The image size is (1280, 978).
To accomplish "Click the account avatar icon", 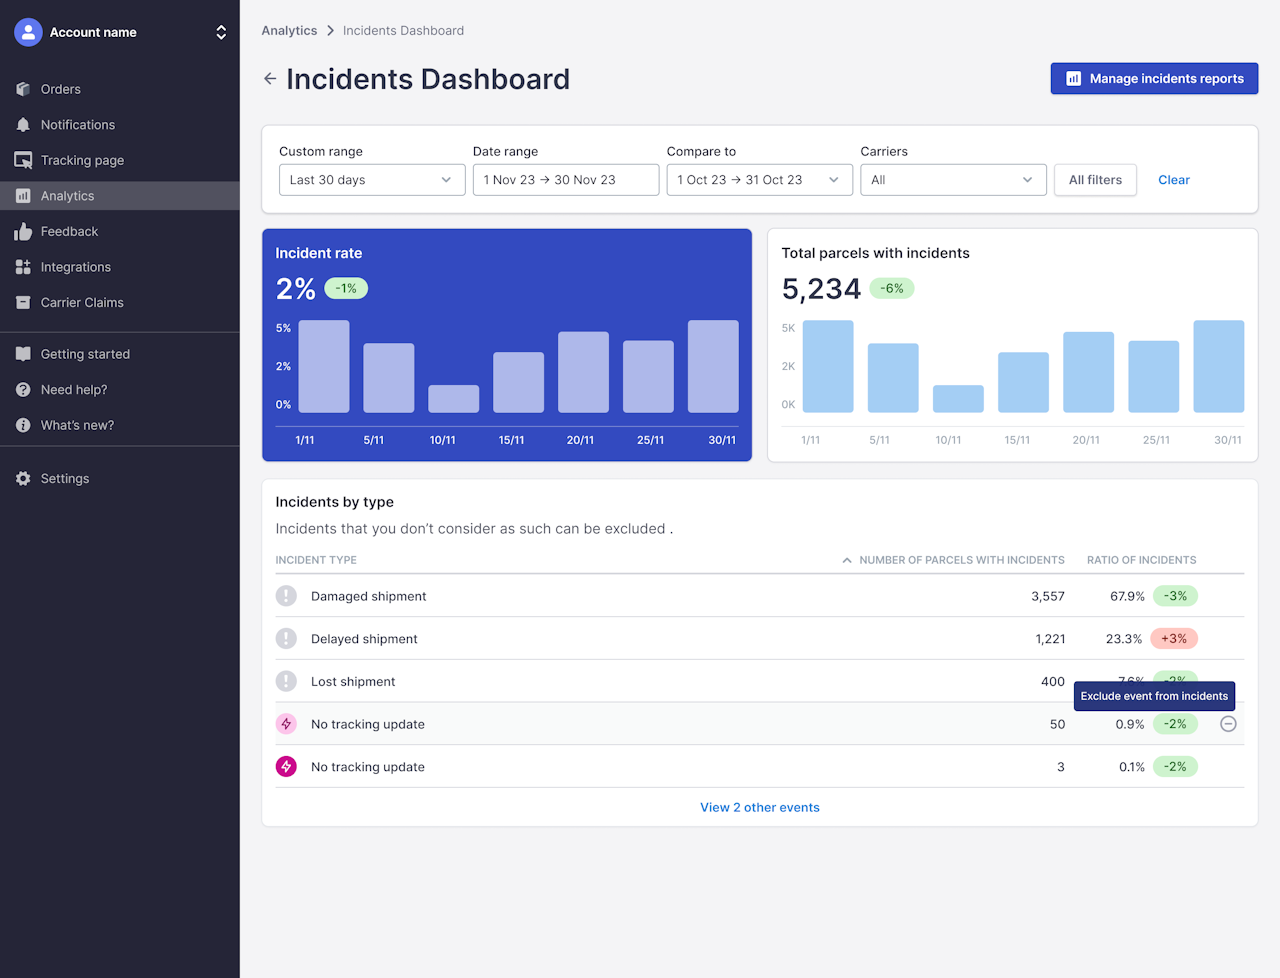I will (28, 32).
